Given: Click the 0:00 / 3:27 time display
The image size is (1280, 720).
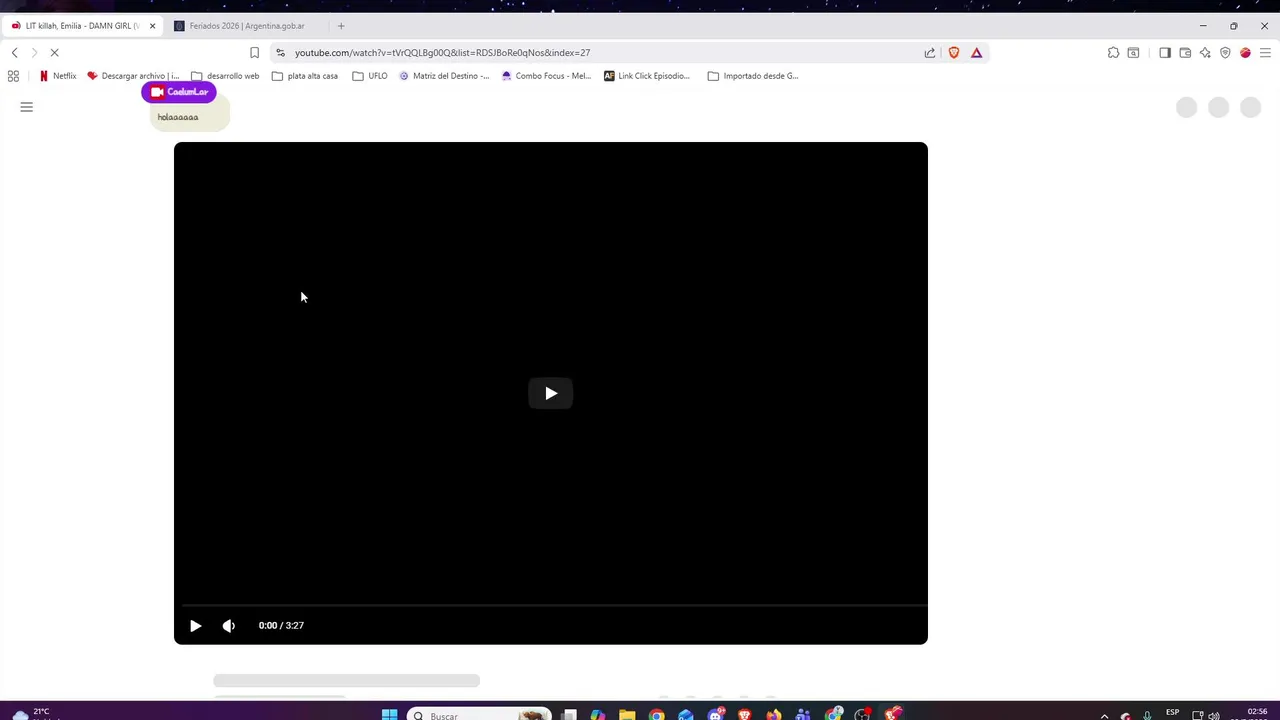Looking at the screenshot, I should click(x=281, y=626).
